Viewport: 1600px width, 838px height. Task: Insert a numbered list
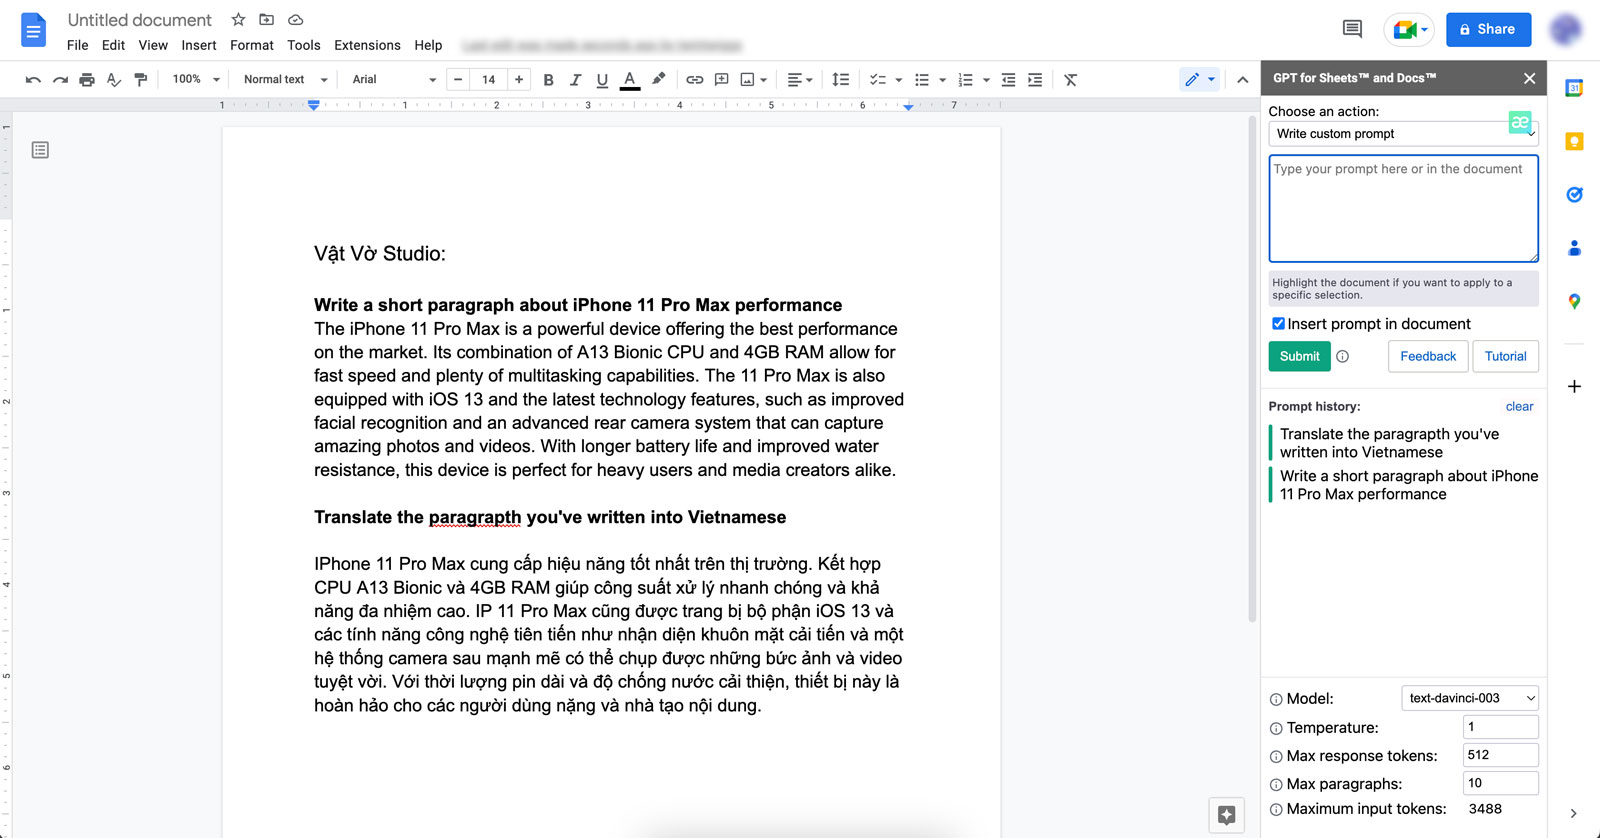tap(965, 80)
